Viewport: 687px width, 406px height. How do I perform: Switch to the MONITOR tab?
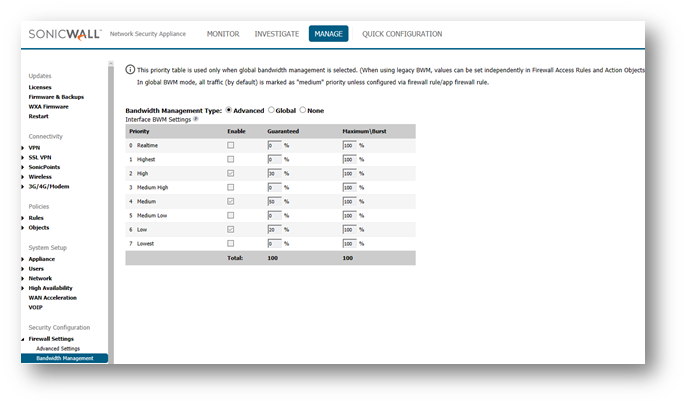222,34
